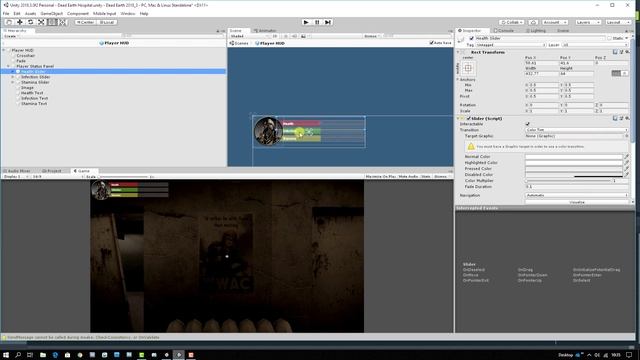Open the File menu
The height and width of the screenshot is (360, 640).
(6, 13)
